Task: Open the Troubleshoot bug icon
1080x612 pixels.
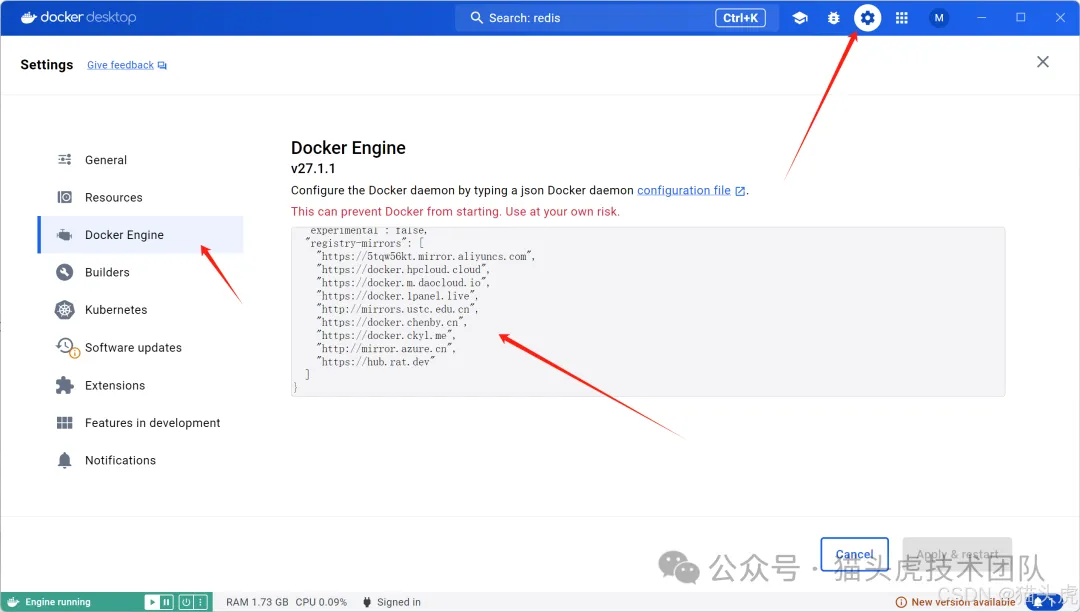Action: coord(833,18)
